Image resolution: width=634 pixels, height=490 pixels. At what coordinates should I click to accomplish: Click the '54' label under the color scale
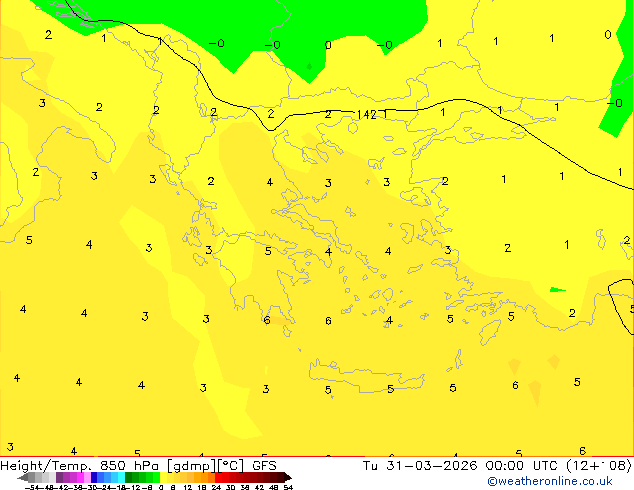(288, 487)
